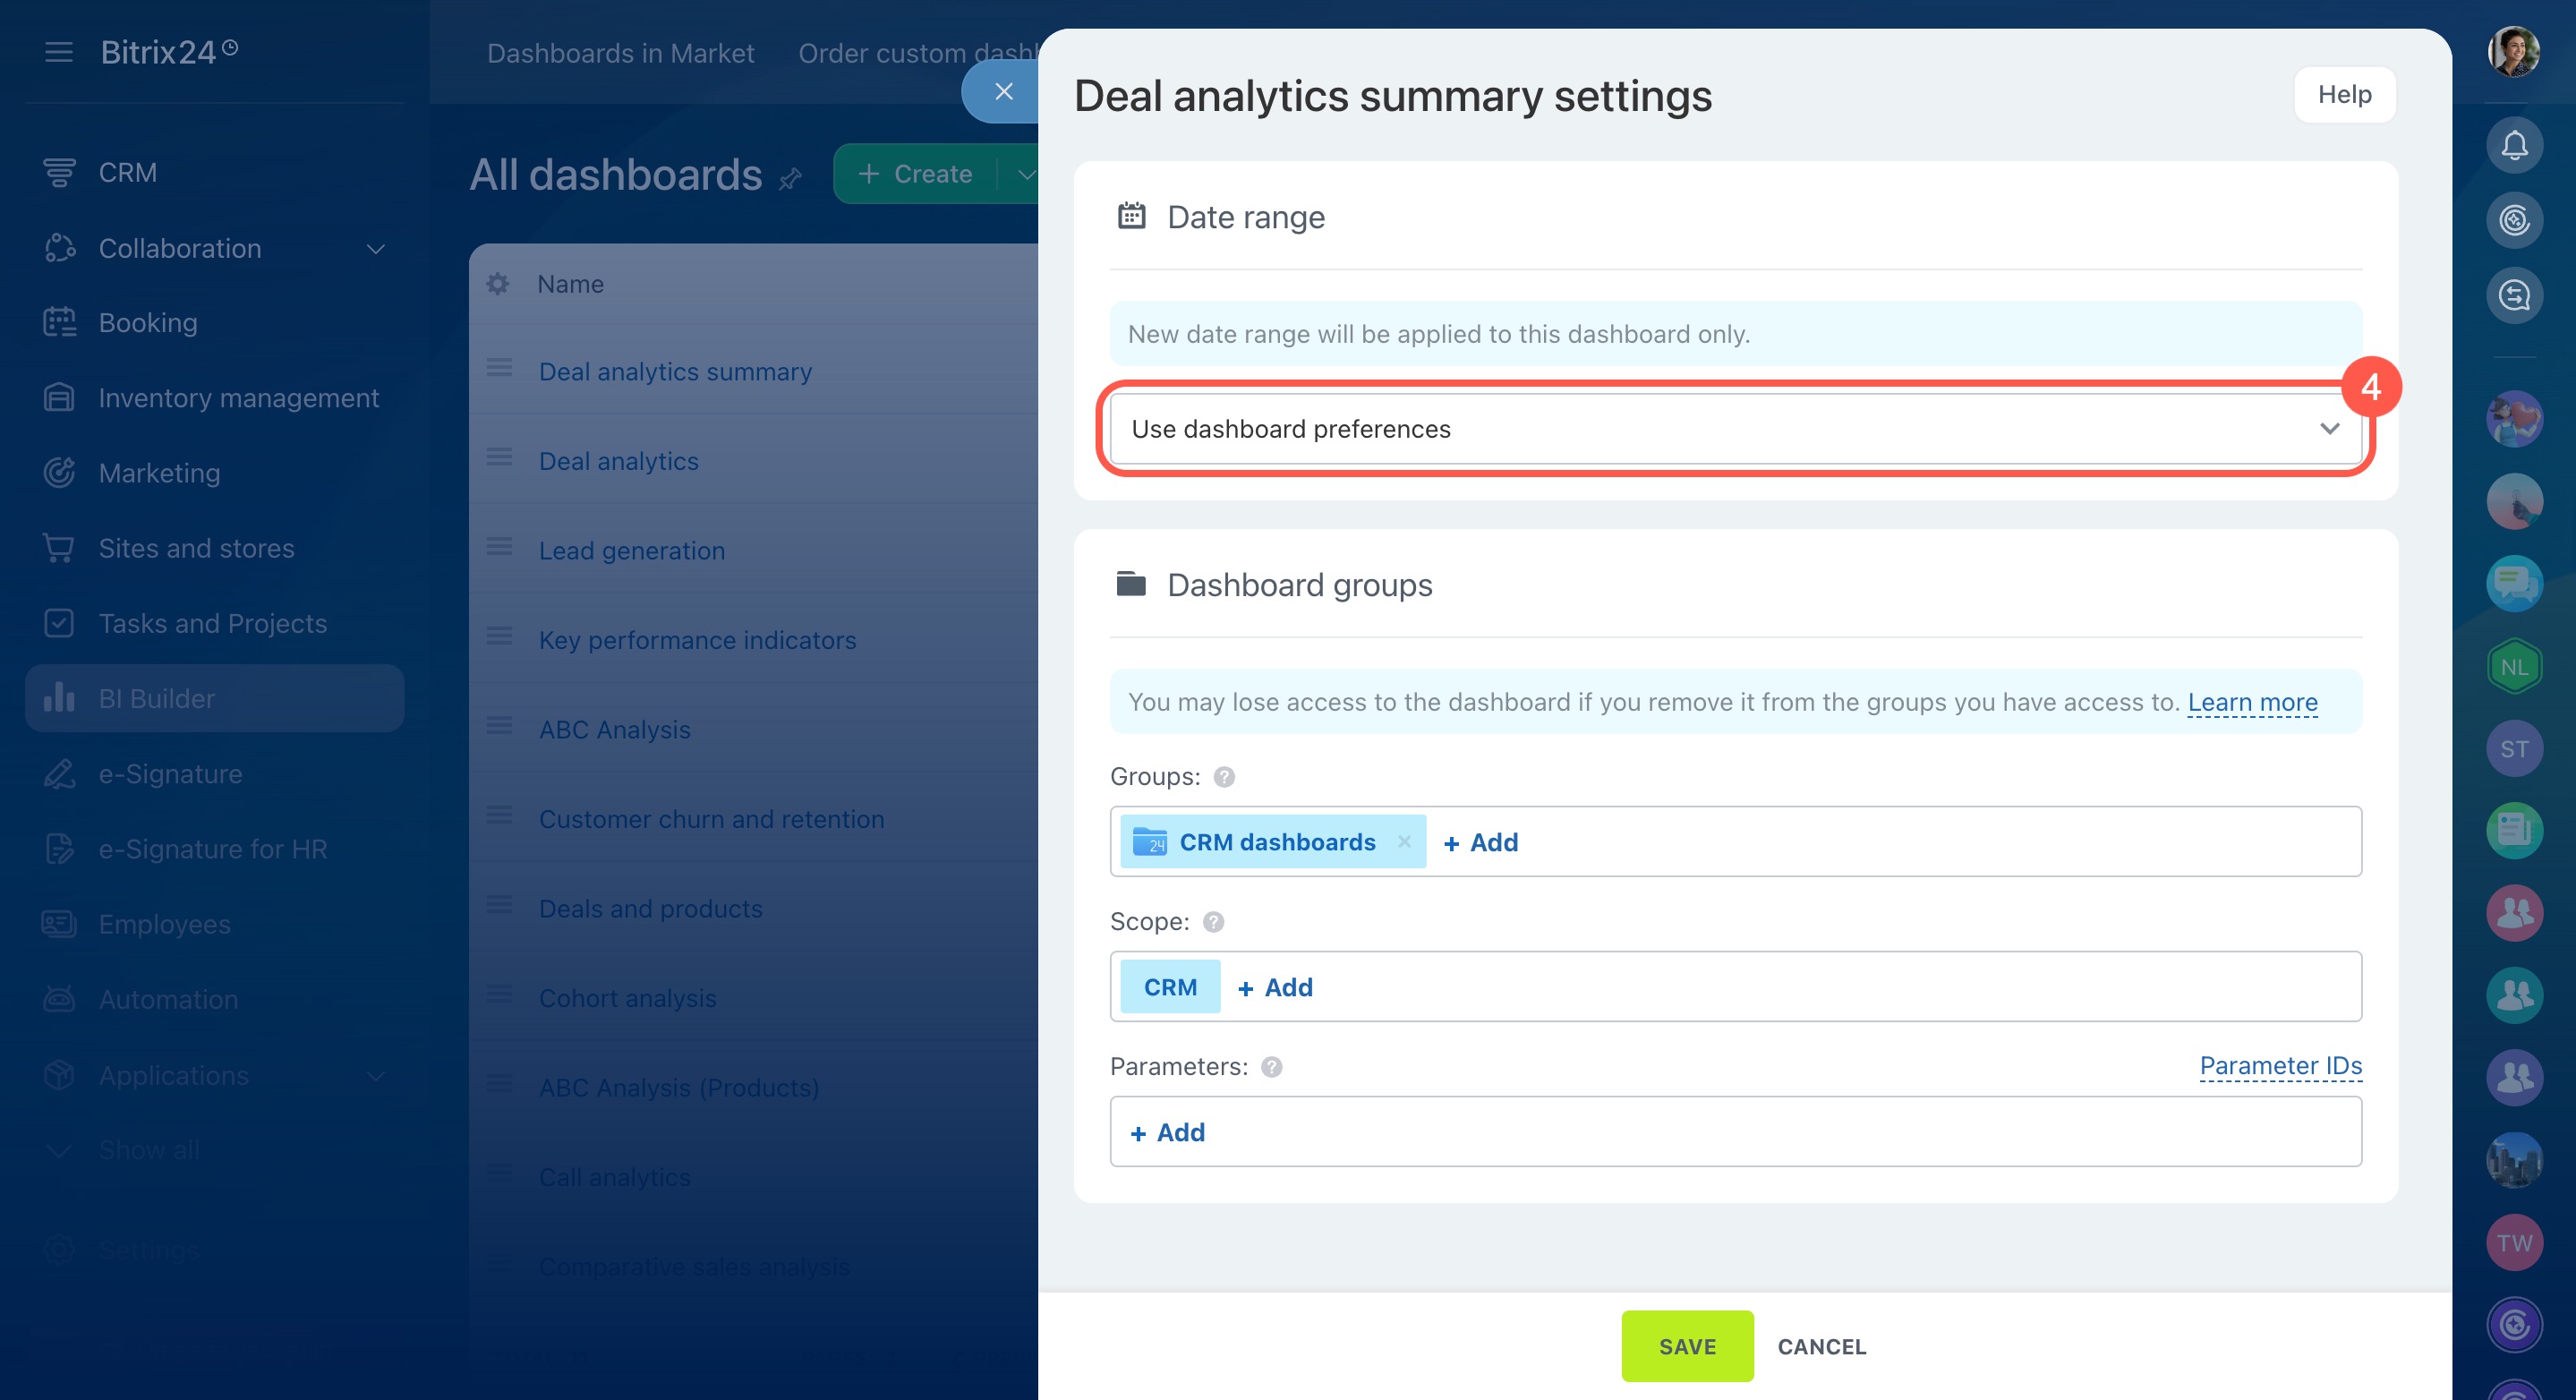2576x1400 pixels.
Task: Click the Parameters help question mark icon
Action: 1271,1067
